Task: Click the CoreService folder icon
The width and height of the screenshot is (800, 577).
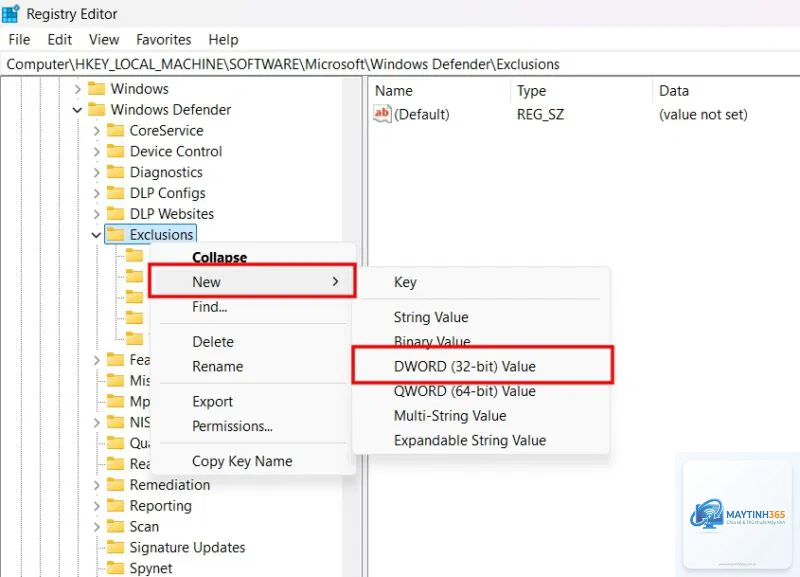Action: [x=115, y=130]
